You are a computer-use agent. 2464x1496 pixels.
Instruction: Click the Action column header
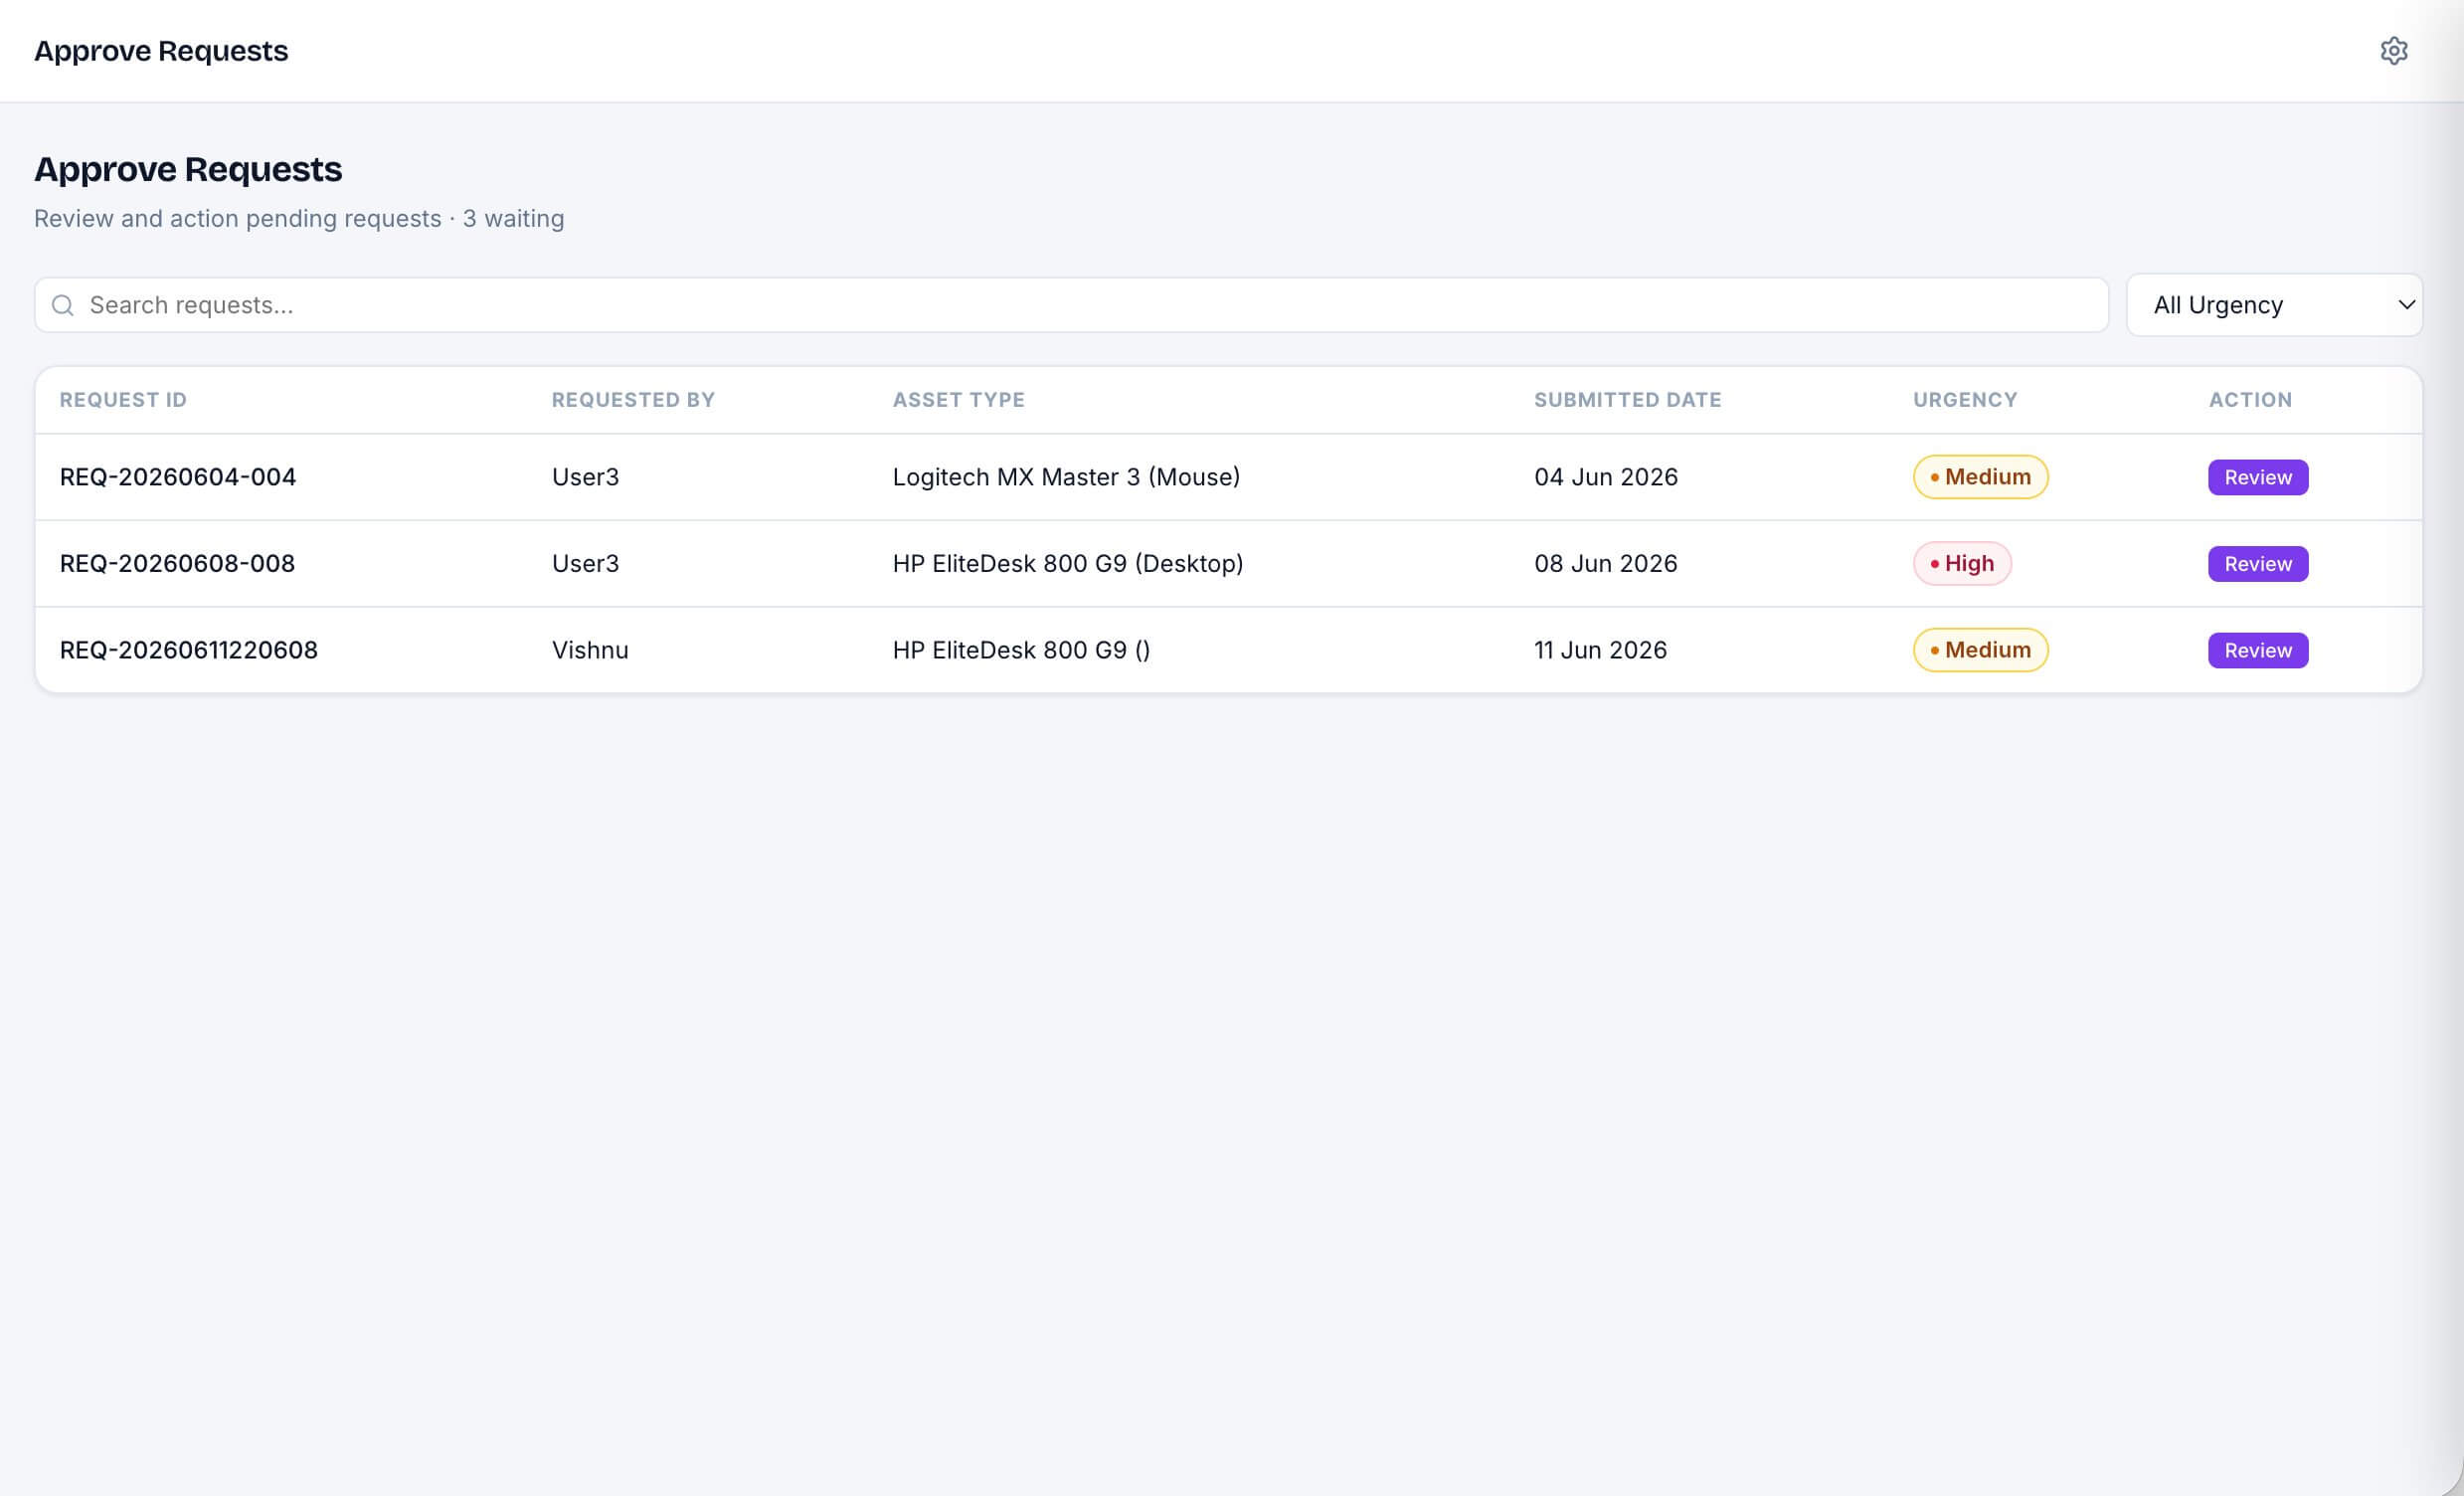pyautogui.click(x=2249, y=400)
